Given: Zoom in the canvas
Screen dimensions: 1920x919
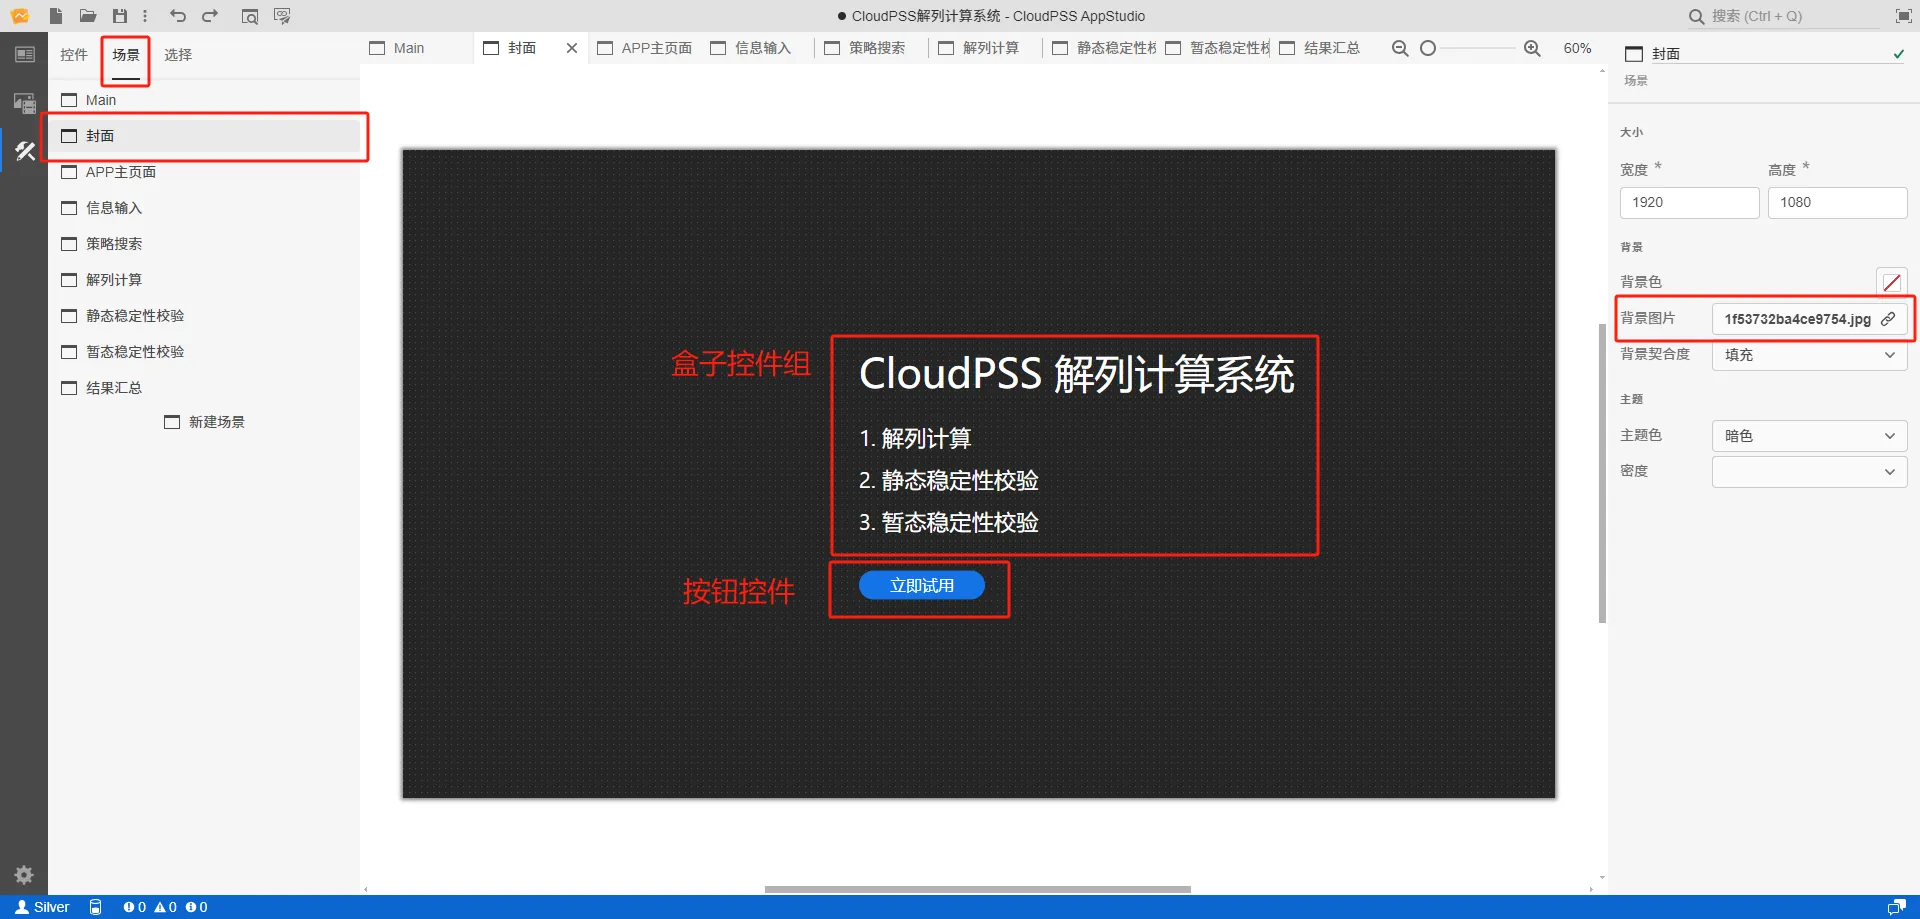Looking at the screenshot, I should click(x=1532, y=48).
